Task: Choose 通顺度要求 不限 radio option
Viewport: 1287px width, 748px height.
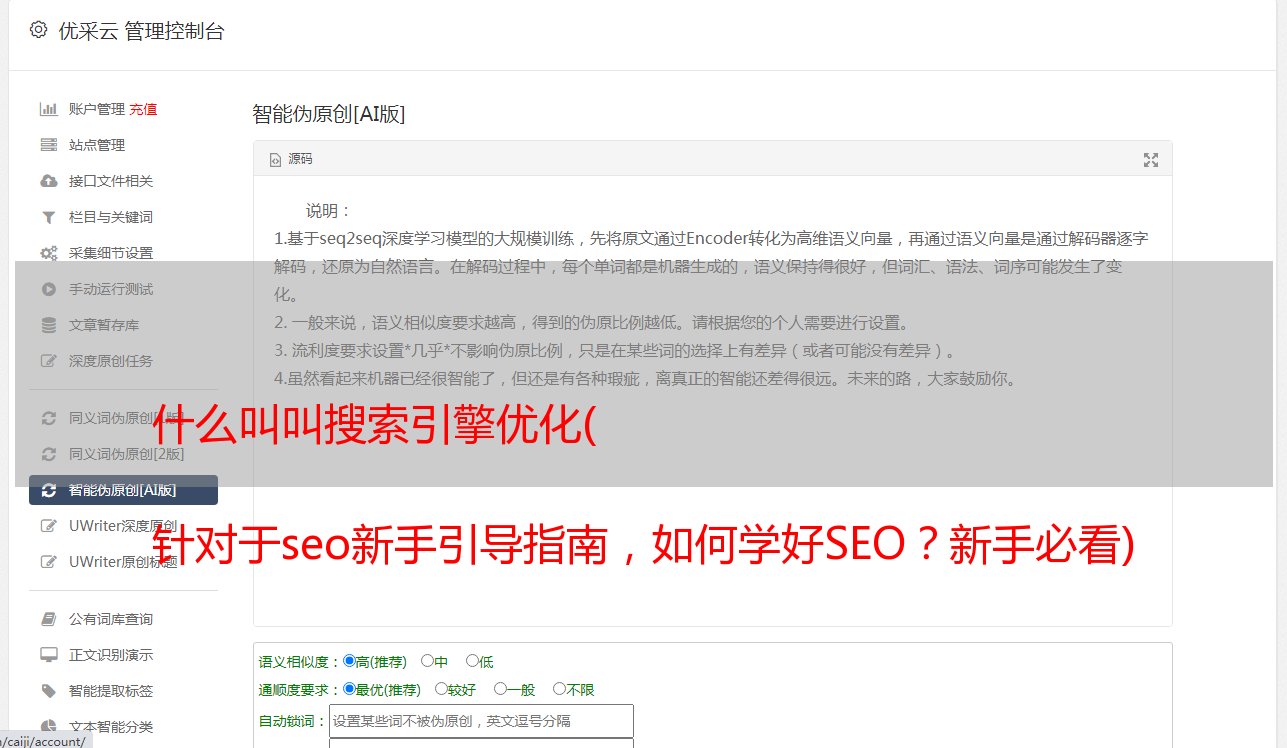Action: (559, 689)
